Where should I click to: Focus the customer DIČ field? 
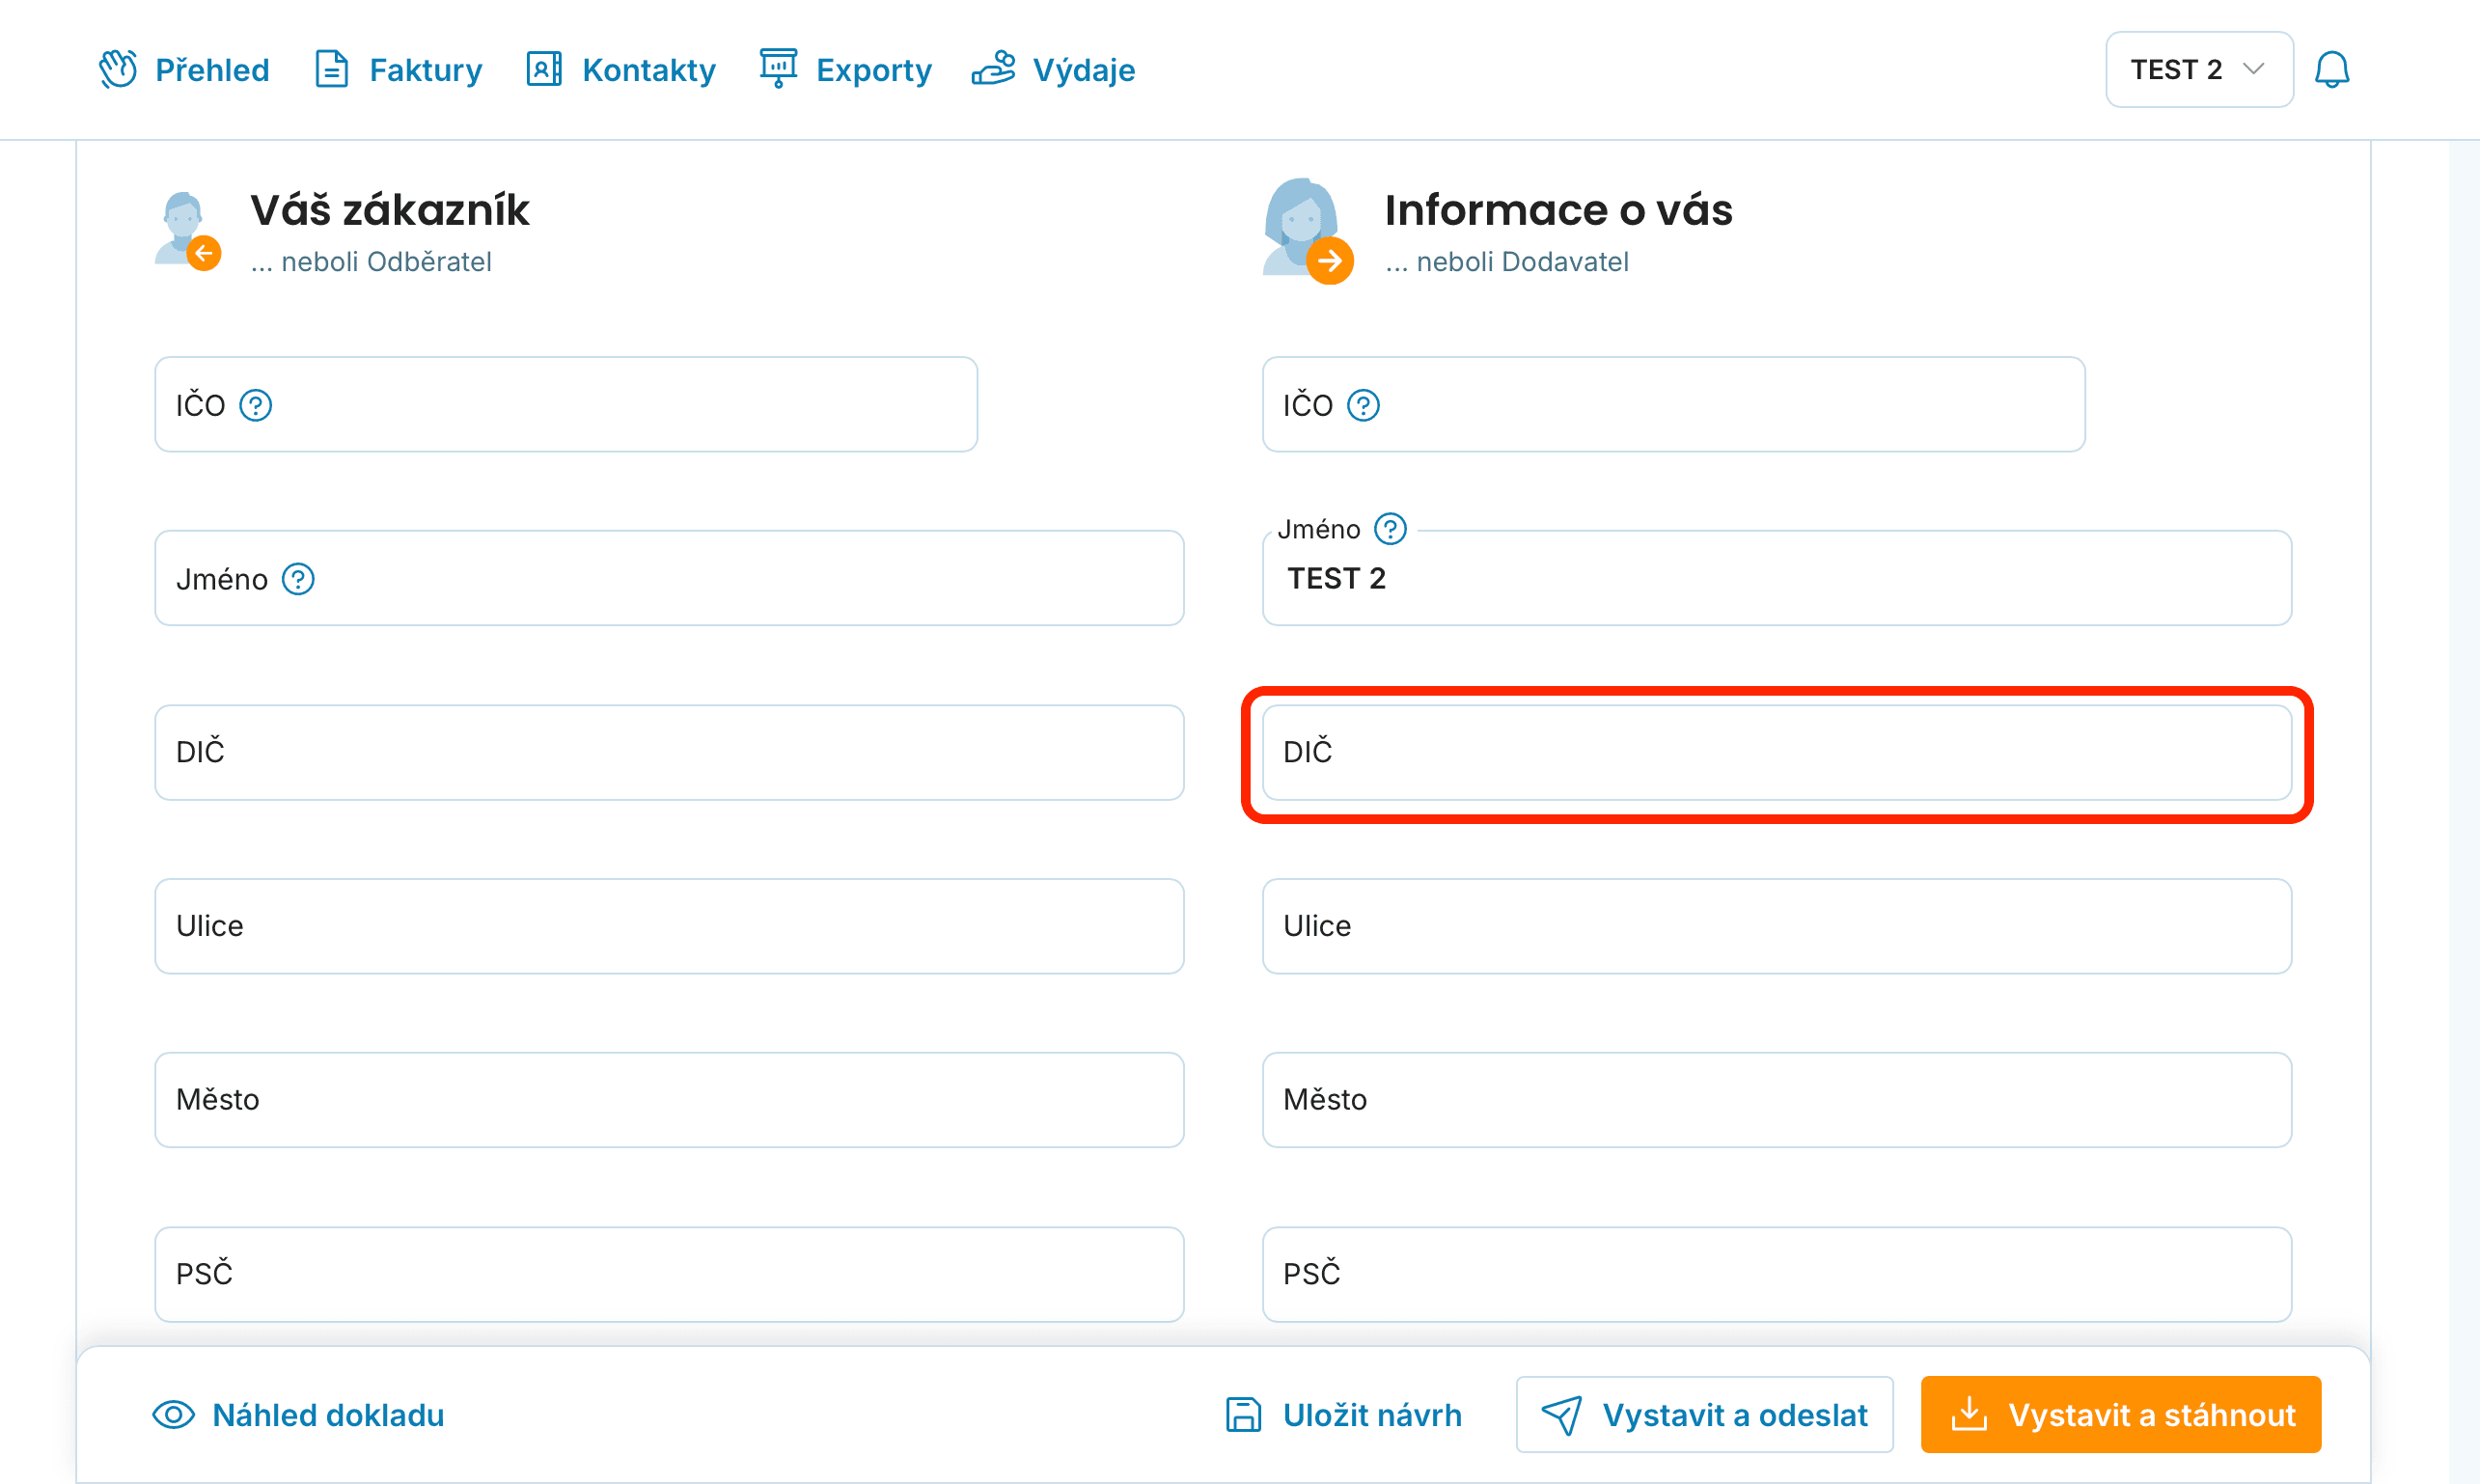(669, 752)
